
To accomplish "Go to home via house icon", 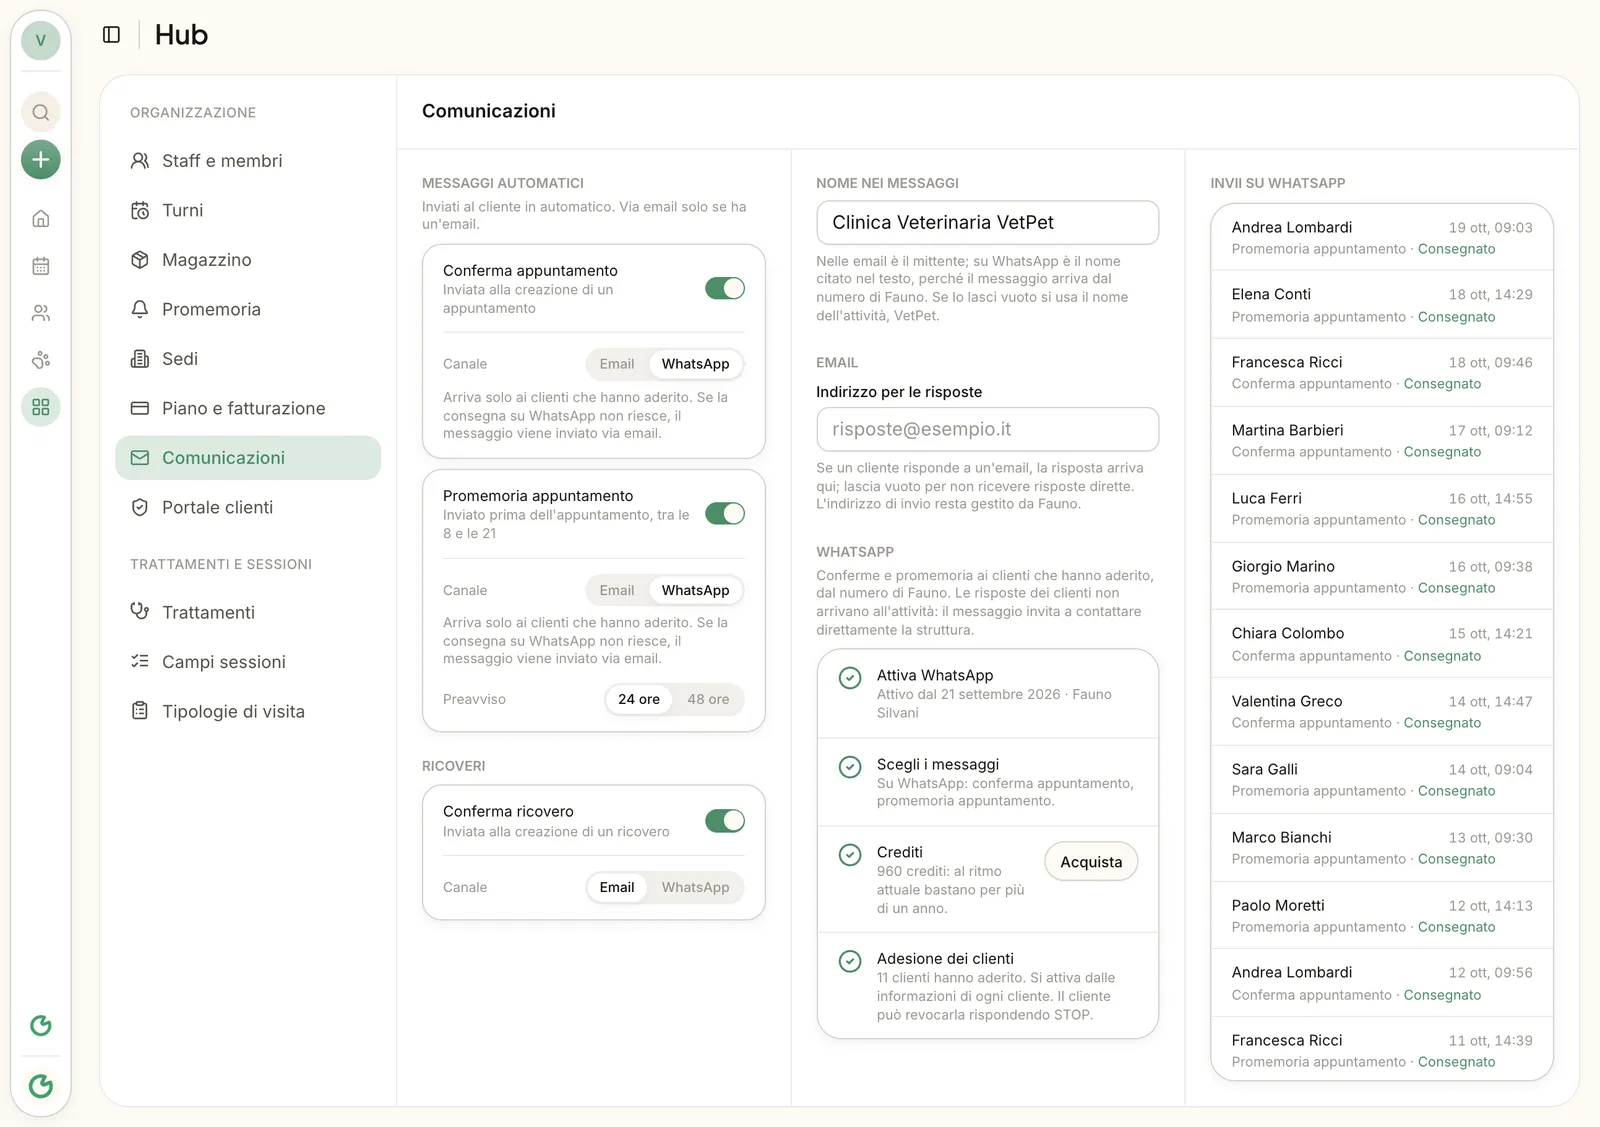I will pyautogui.click(x=41, y=218).
